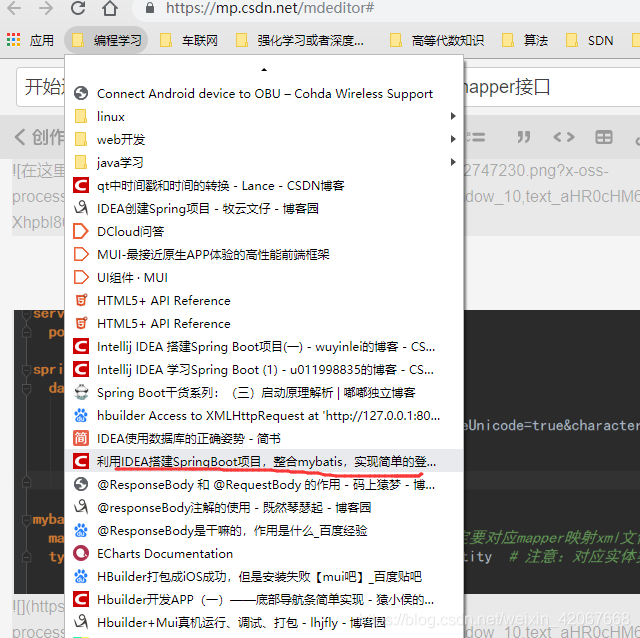Open the second HTML5+ API Reference bookmark
Screen dimensions: 640x638
click(x=264, y=323)
